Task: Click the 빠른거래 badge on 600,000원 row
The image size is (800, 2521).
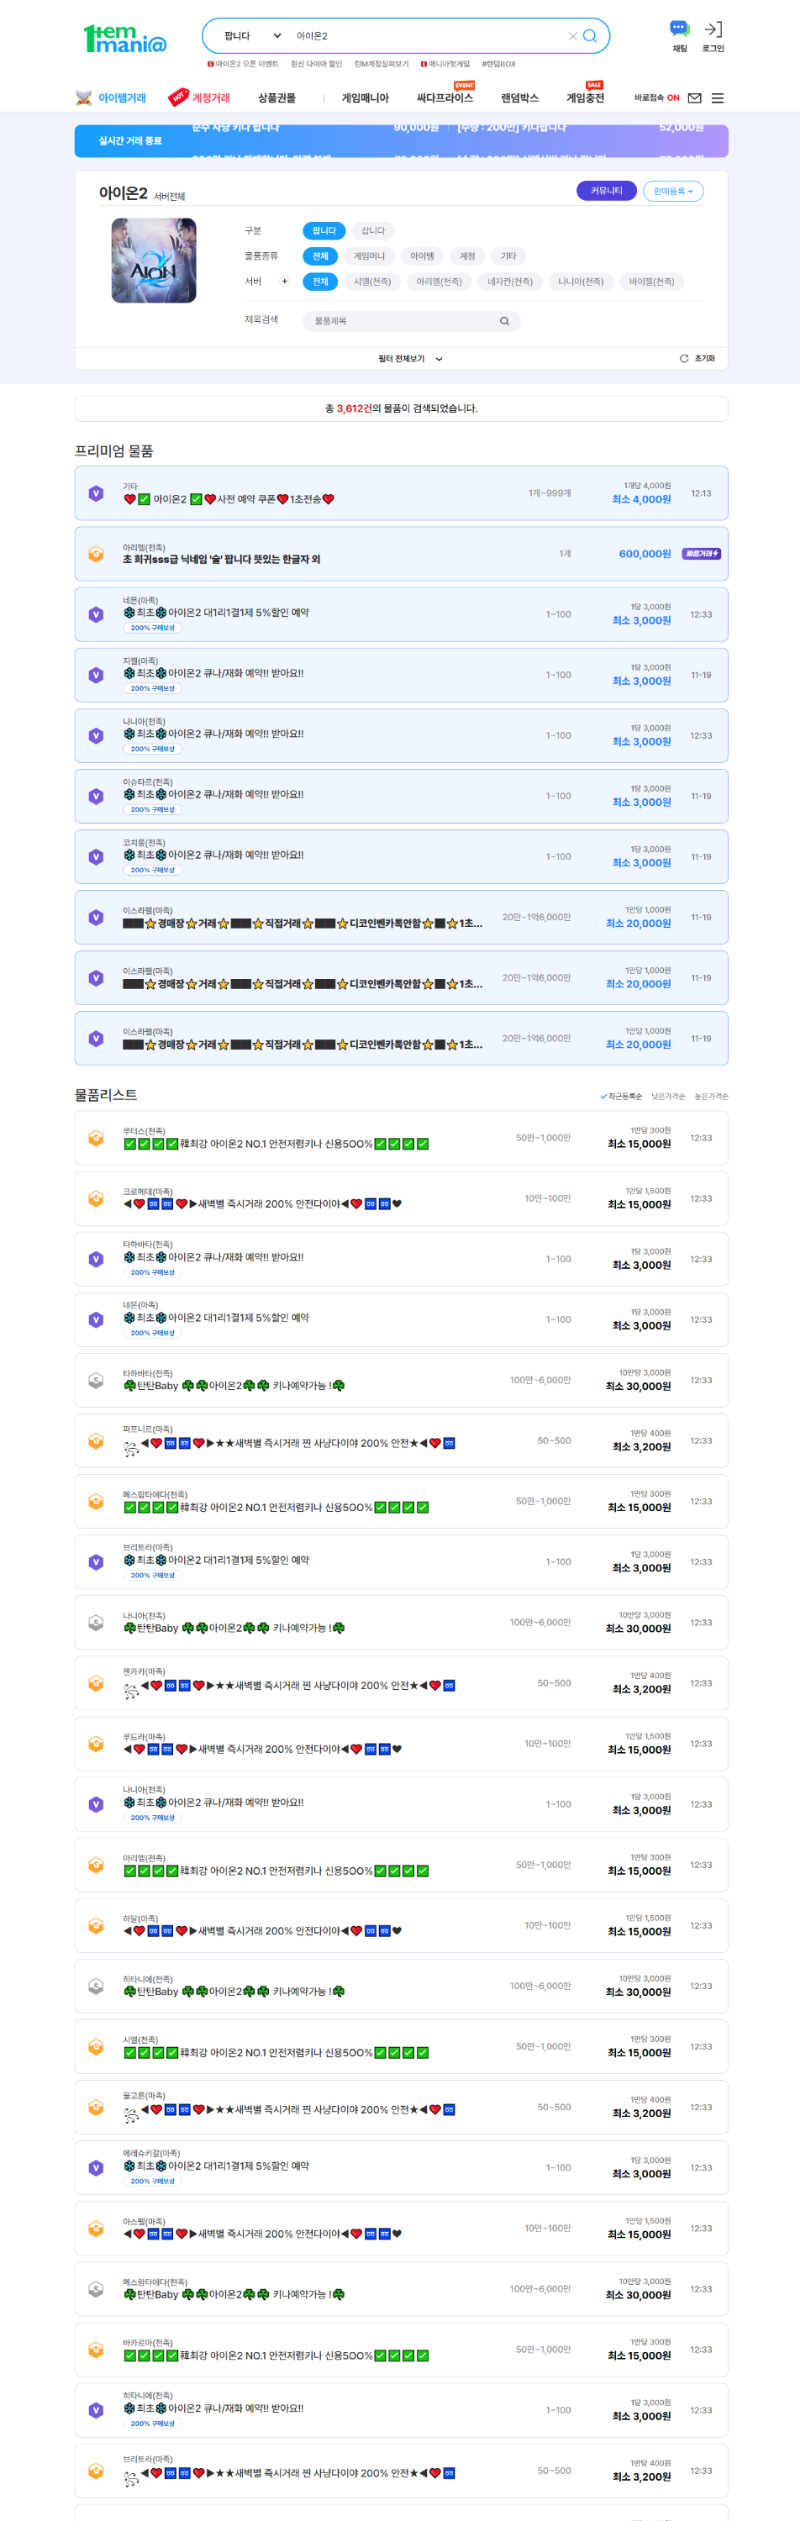Action: tap(701, 554)
